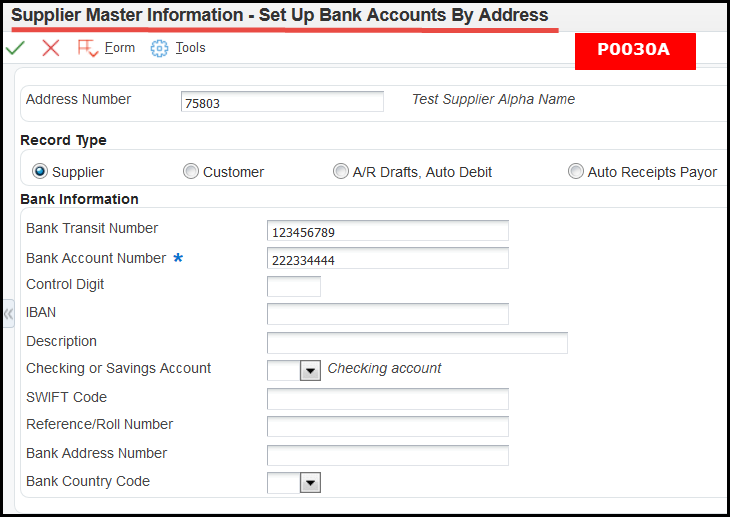730x517 pixels.
Task: Choose A/R Drafts, Auto Debit option
Action: tap(341, 171)
